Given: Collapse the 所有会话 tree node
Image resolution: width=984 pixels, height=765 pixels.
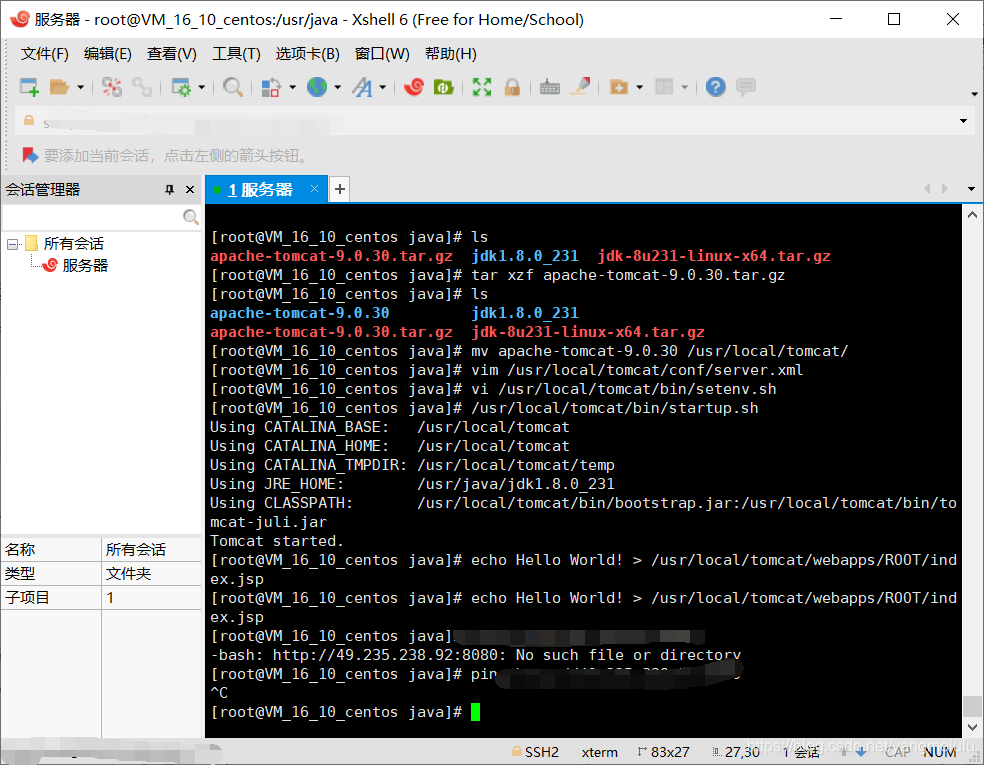Looking at the screenshot, I should 12,244.
